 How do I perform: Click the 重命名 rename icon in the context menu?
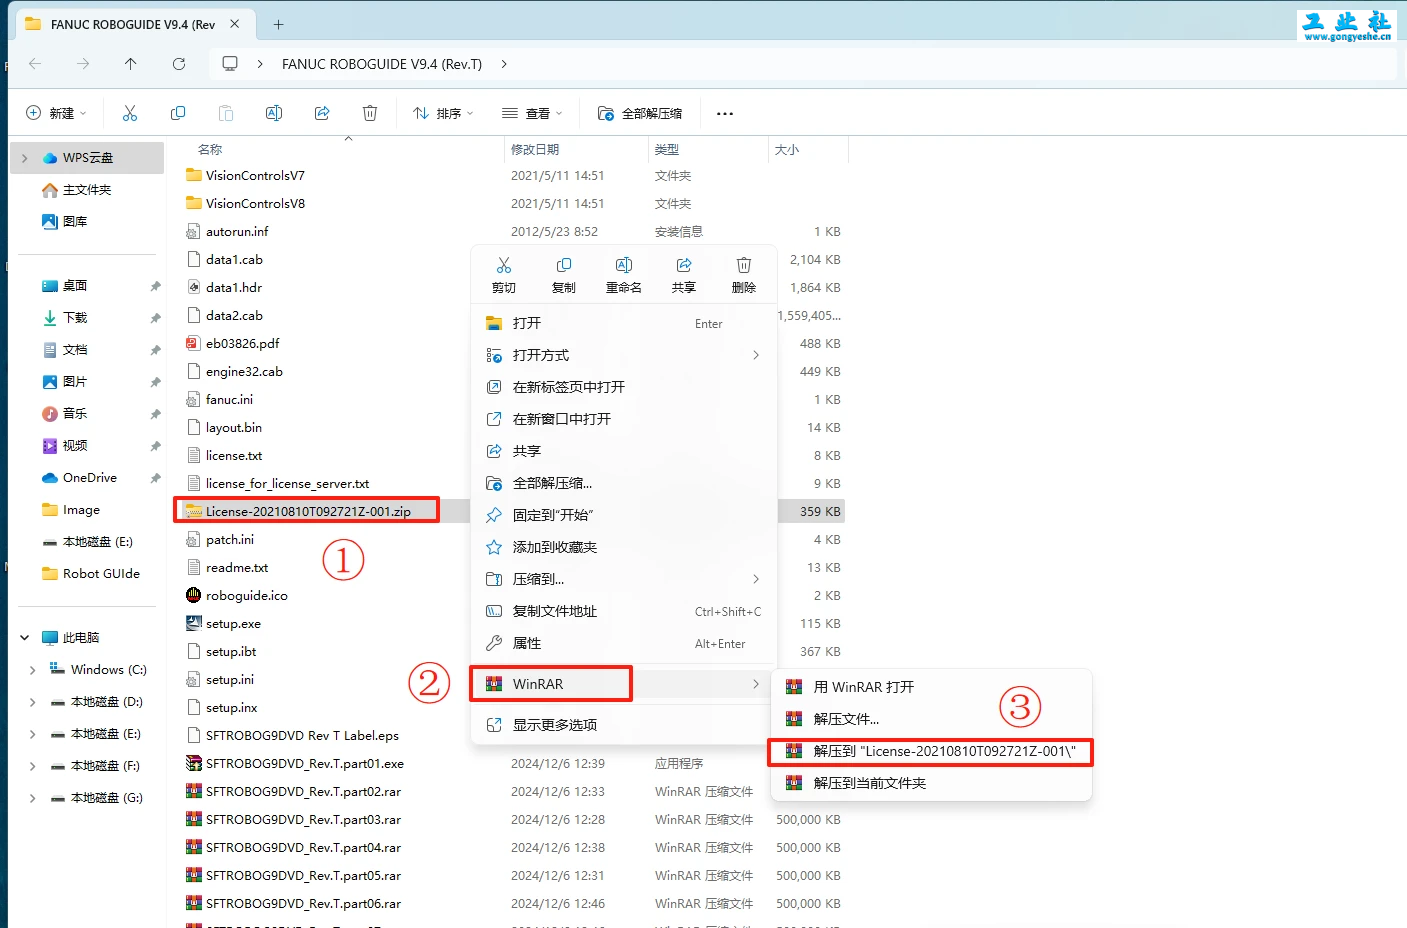tap(624, 265)
